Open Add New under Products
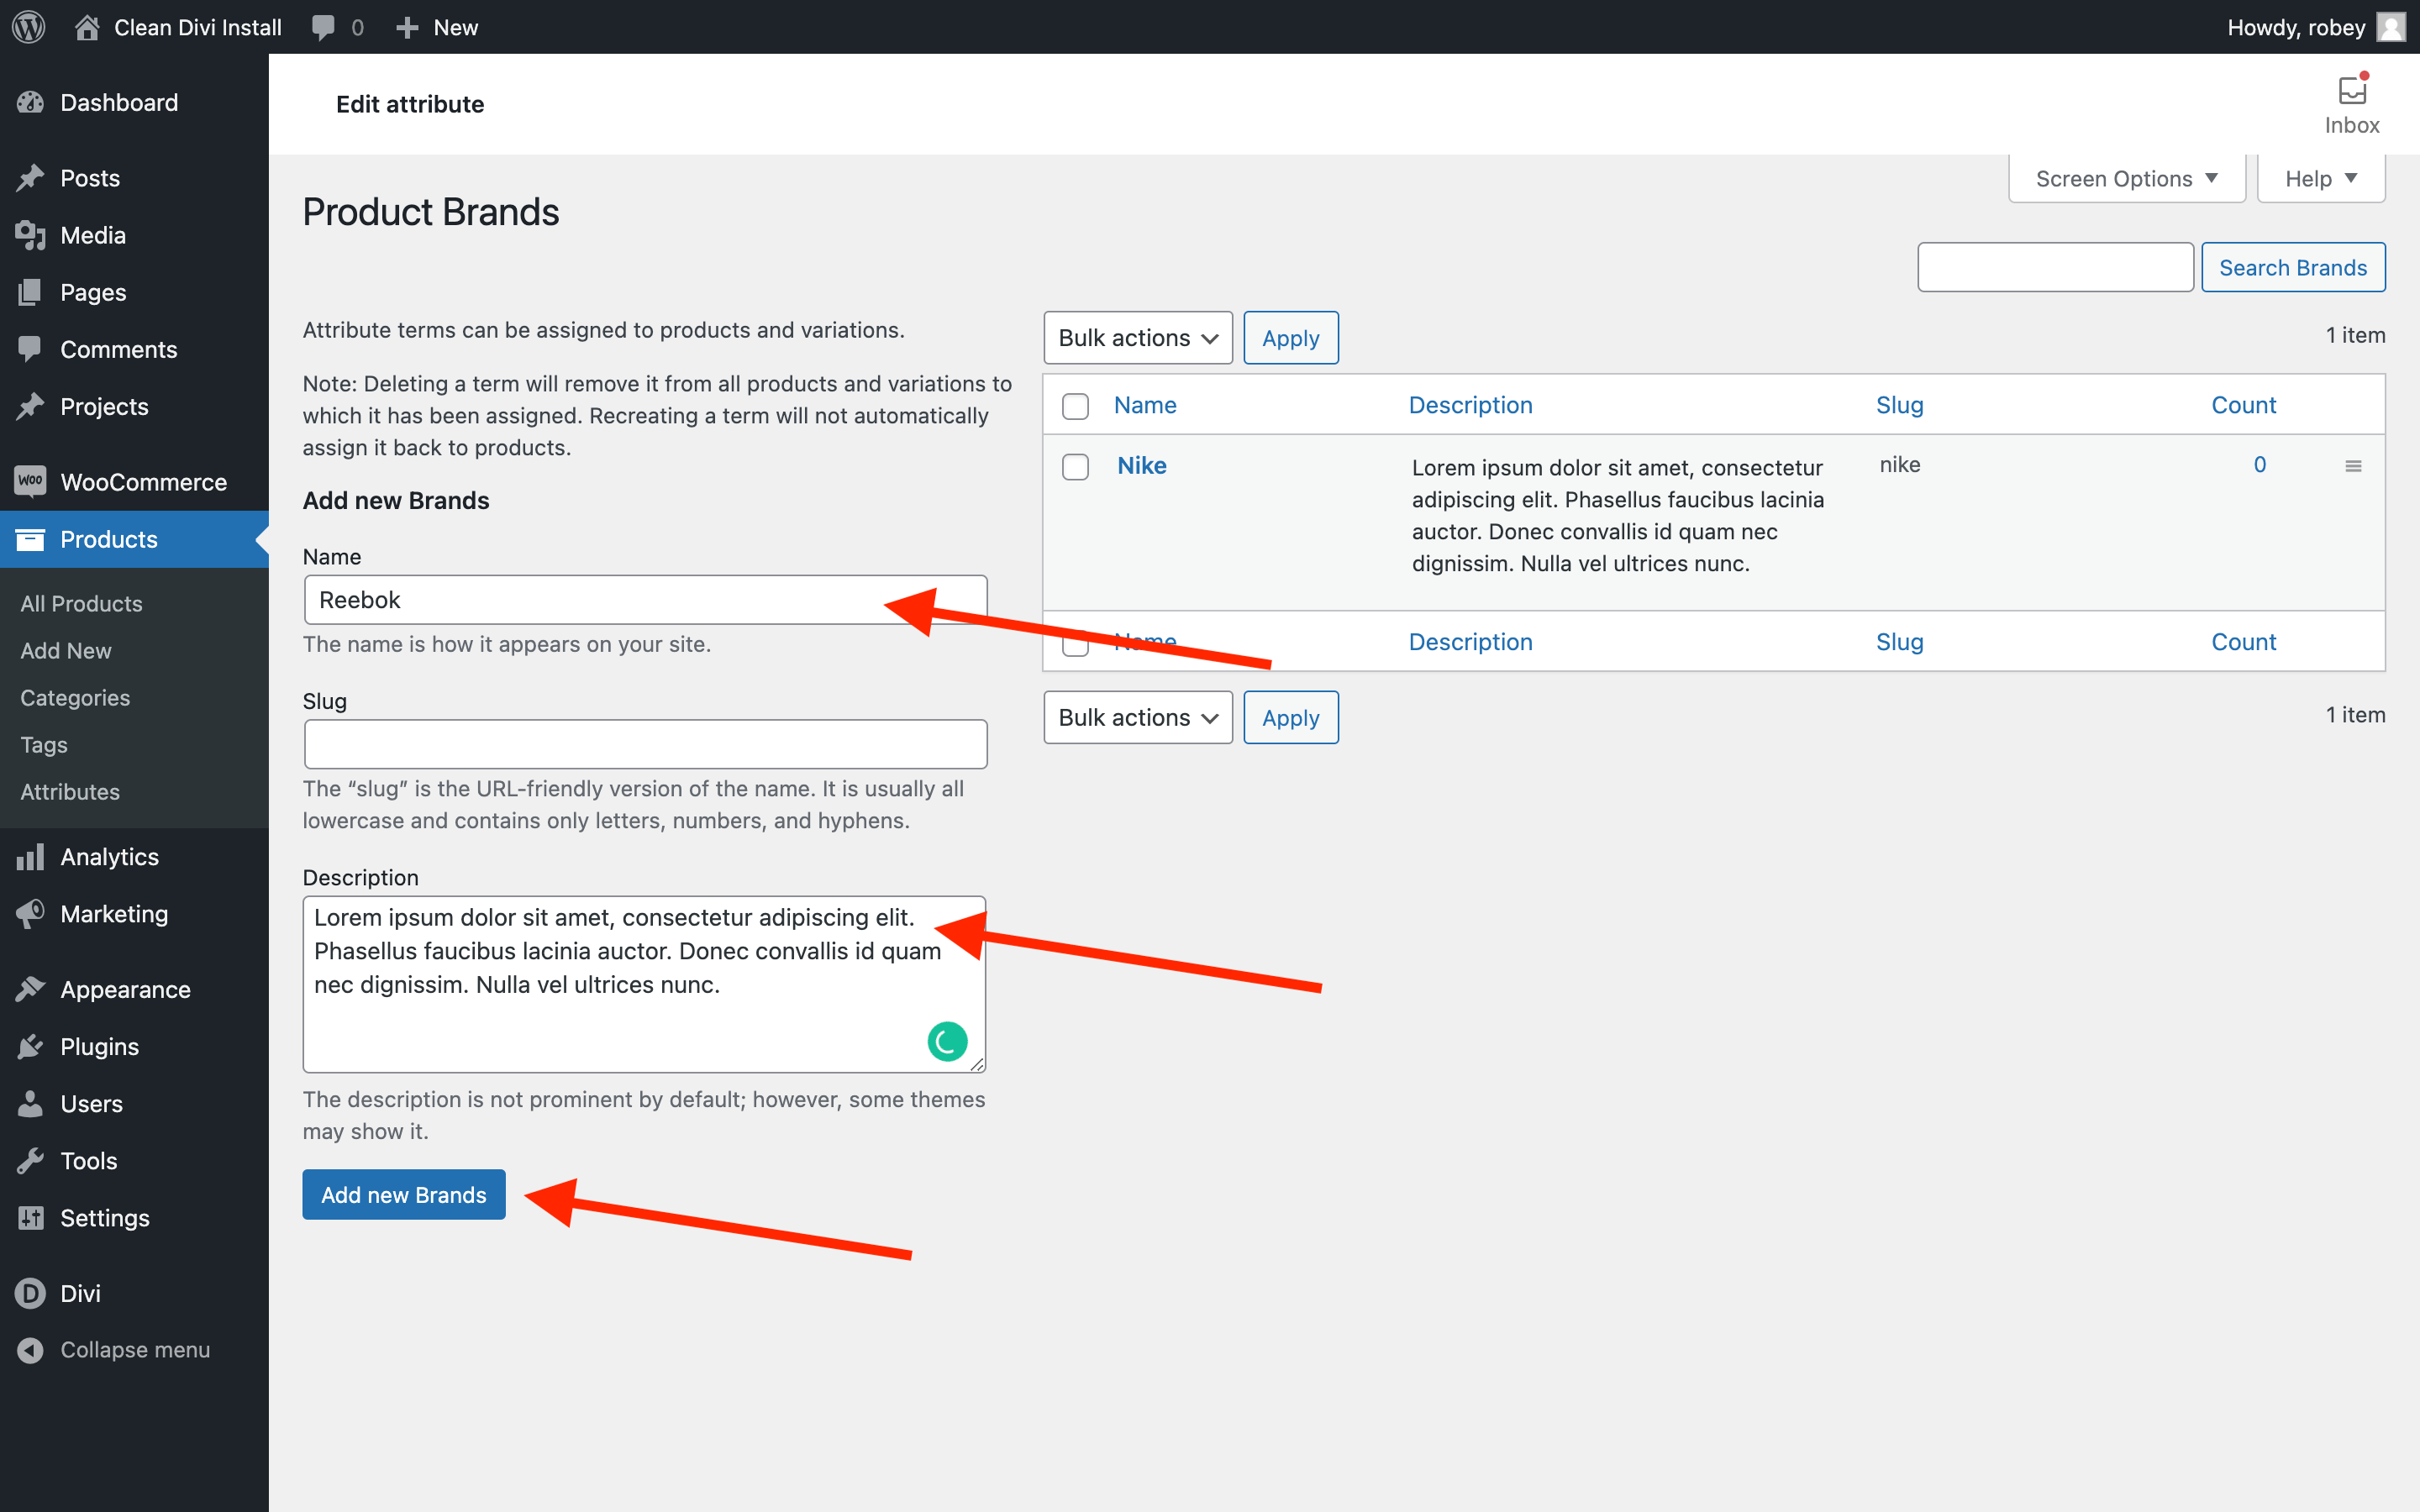The height and width of the screenshot is (1512, 2420). (x=66, y=650)
